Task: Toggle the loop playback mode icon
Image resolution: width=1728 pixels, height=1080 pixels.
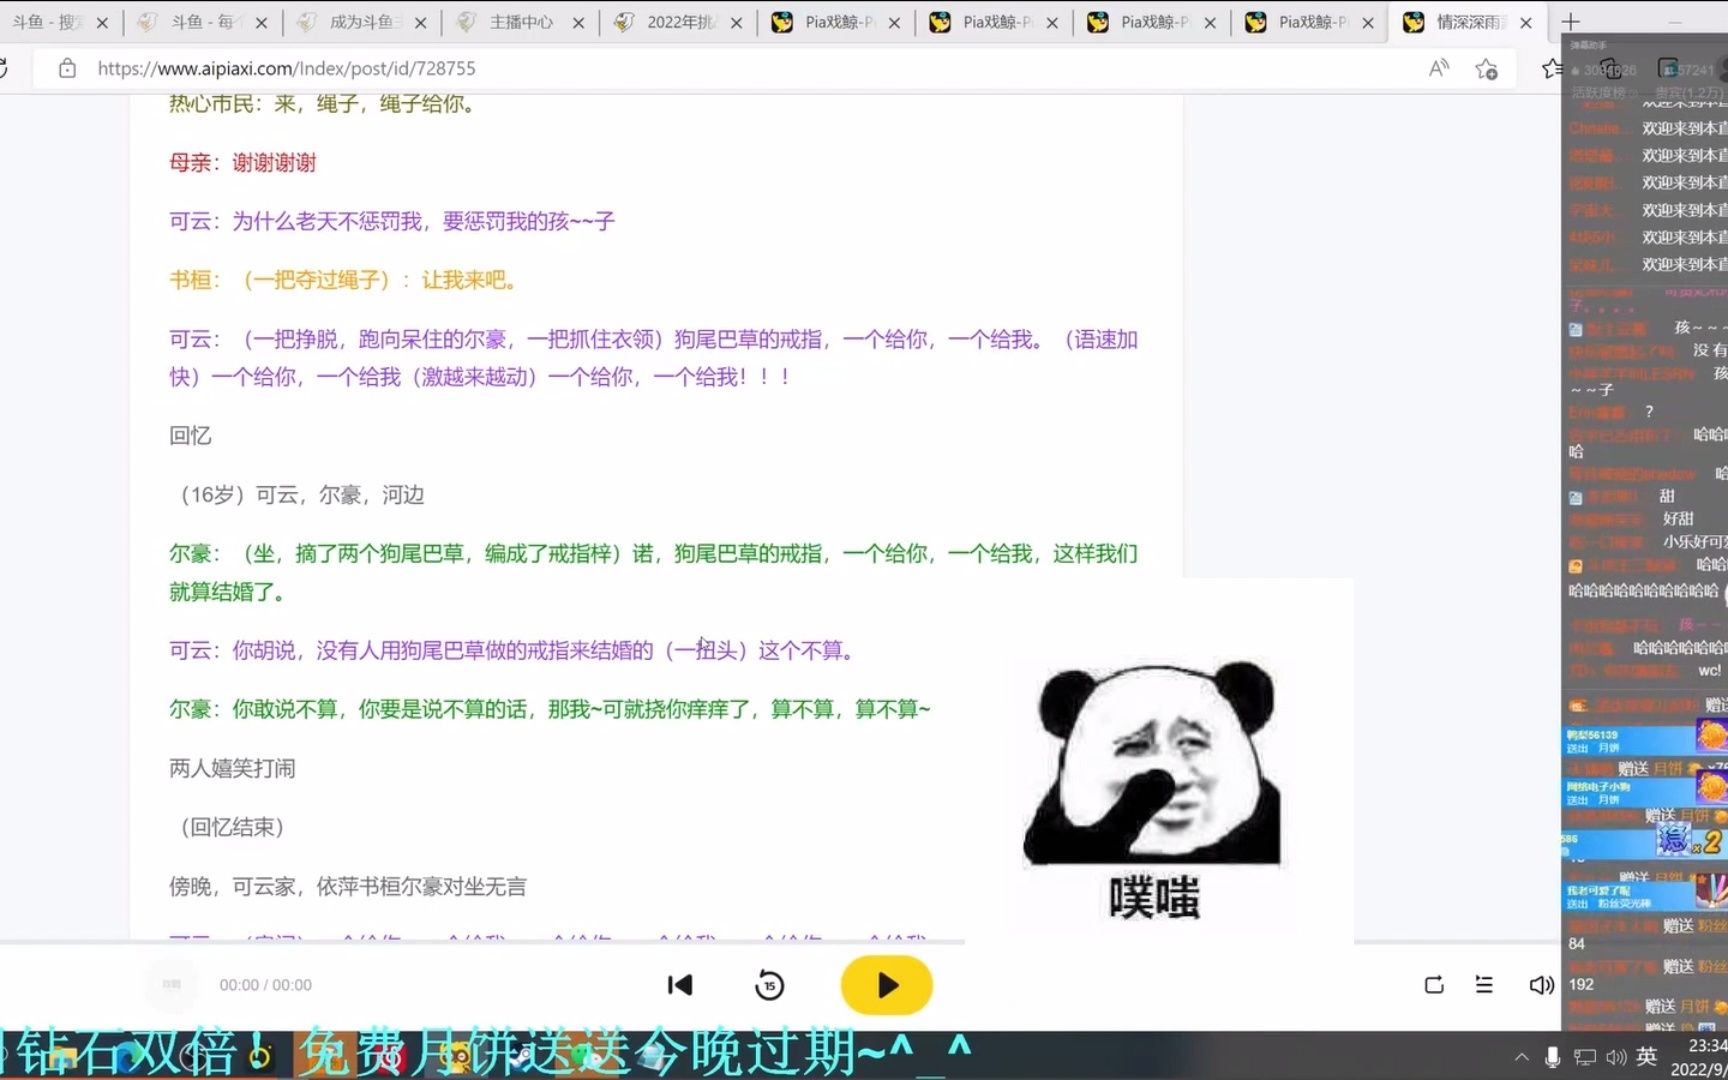Action: [x=1434, y=985]
